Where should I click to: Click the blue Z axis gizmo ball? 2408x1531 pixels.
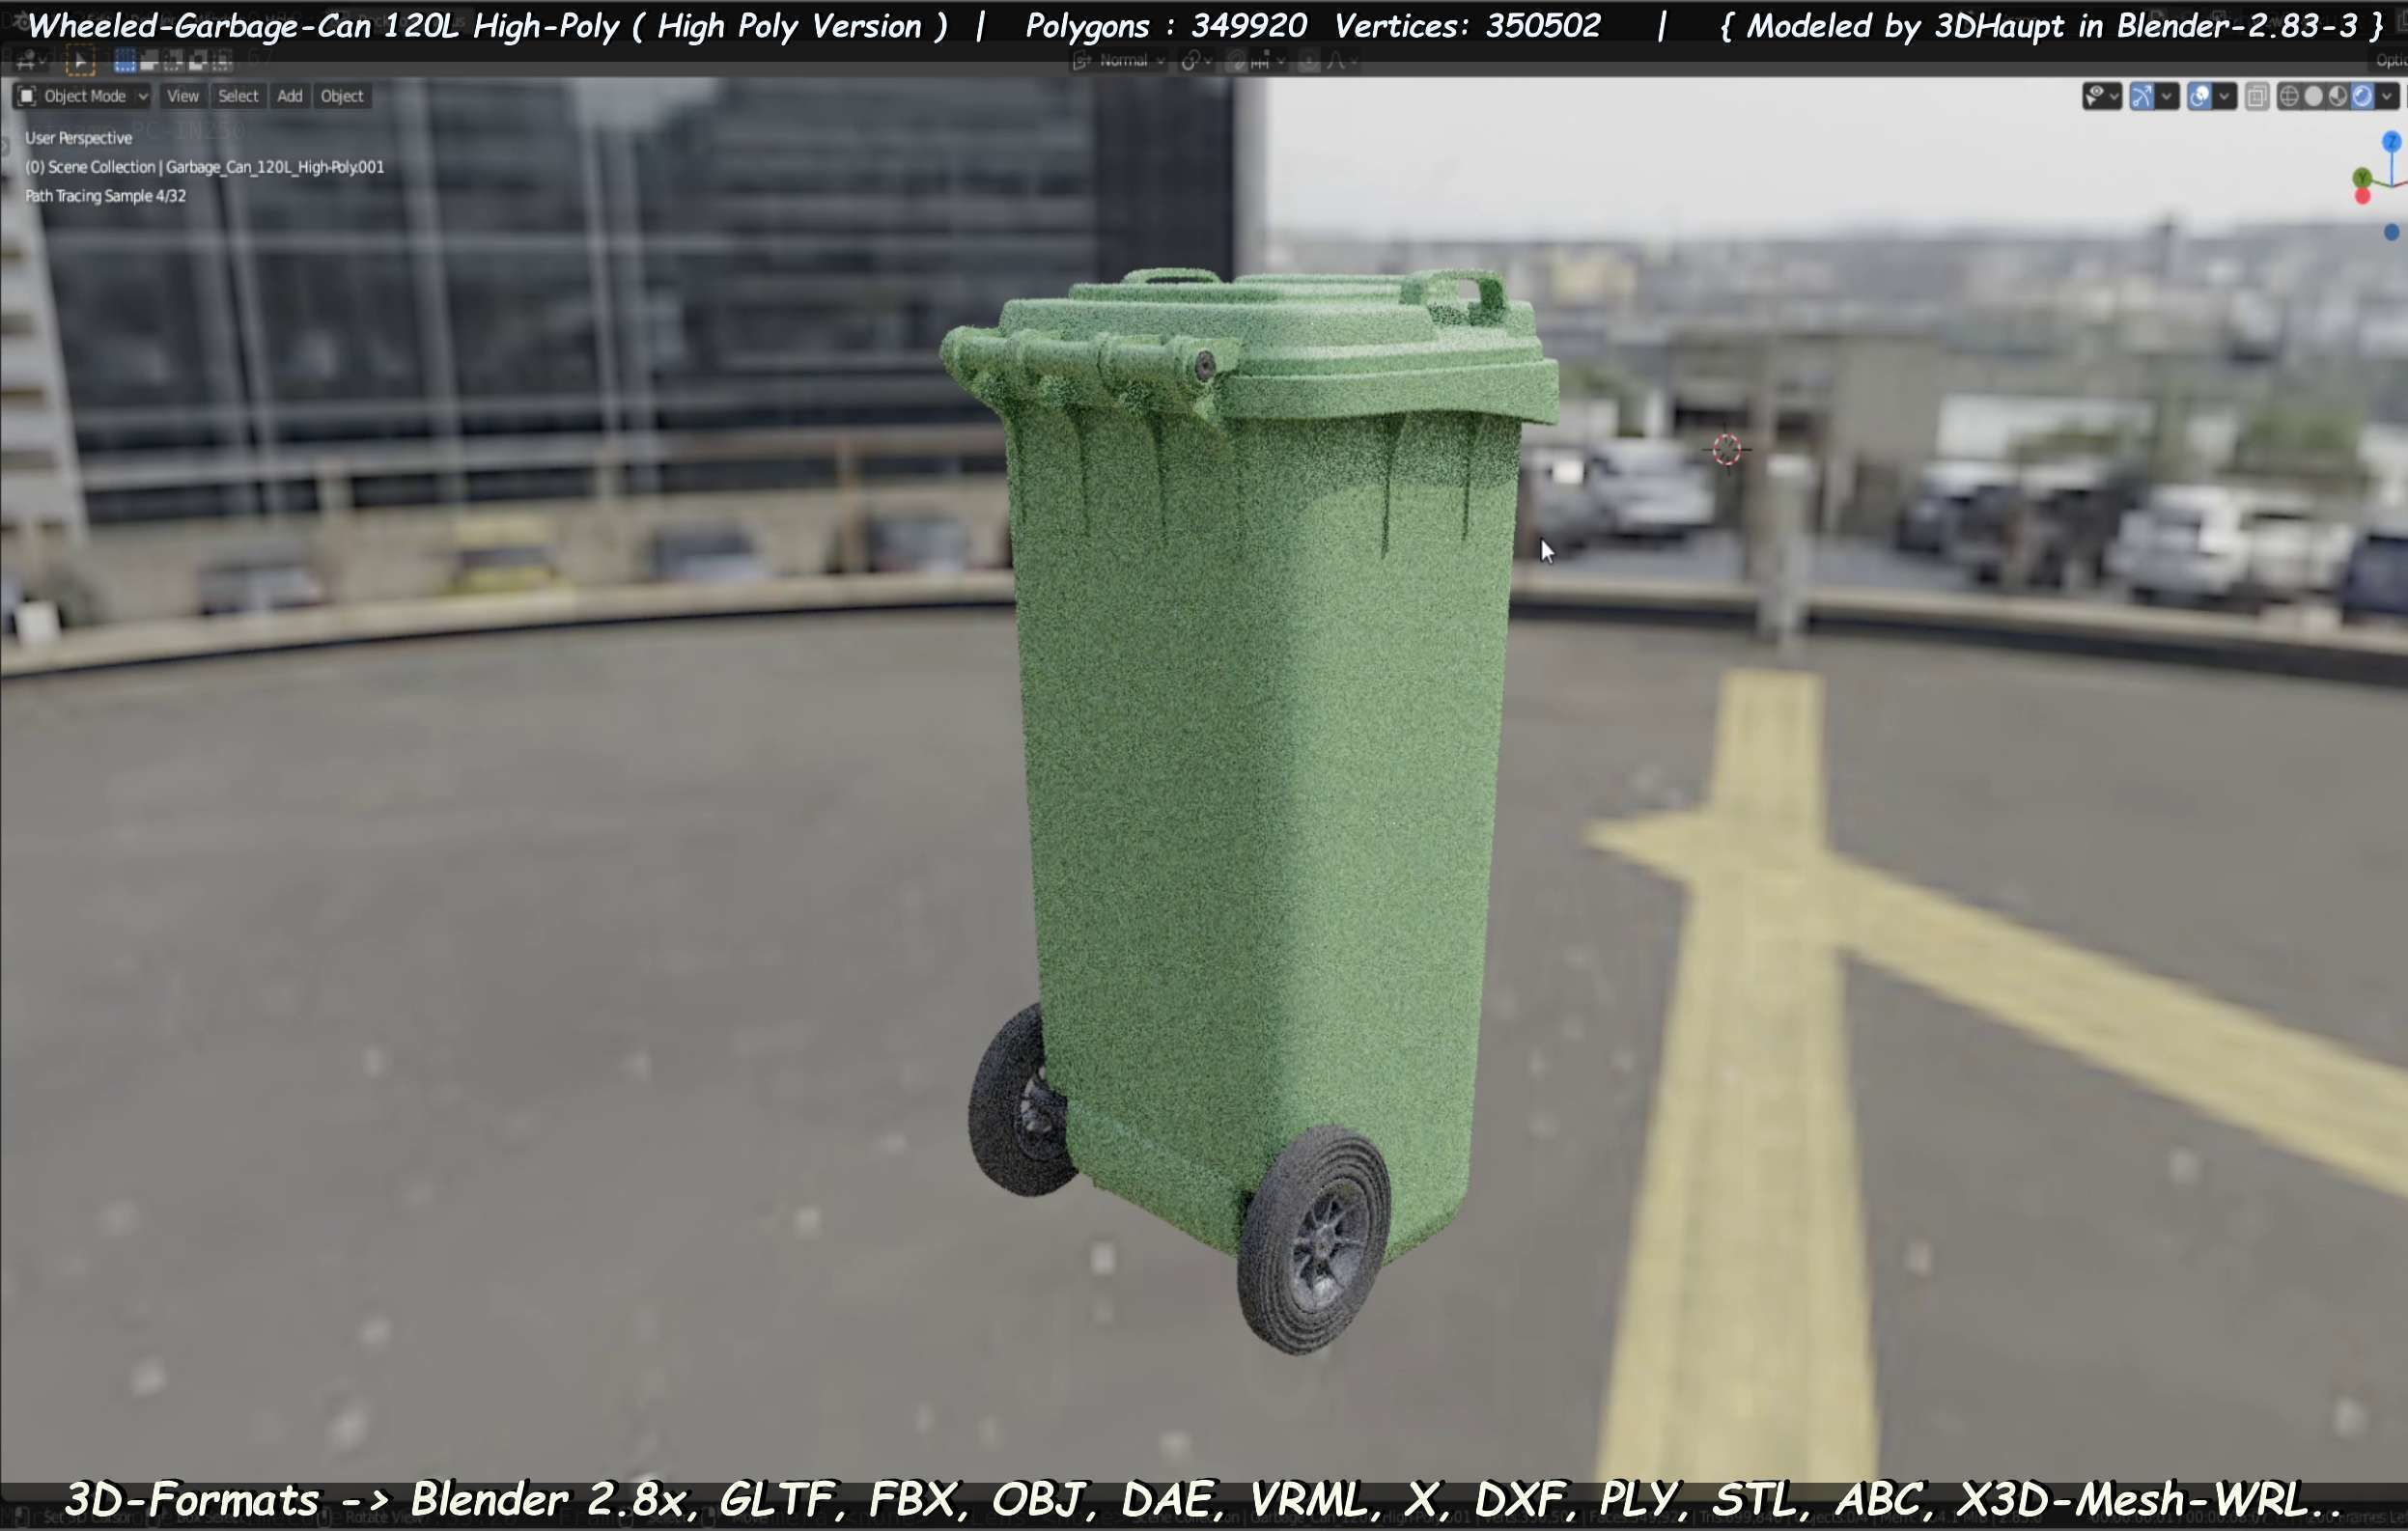(x=2391, y=142)
